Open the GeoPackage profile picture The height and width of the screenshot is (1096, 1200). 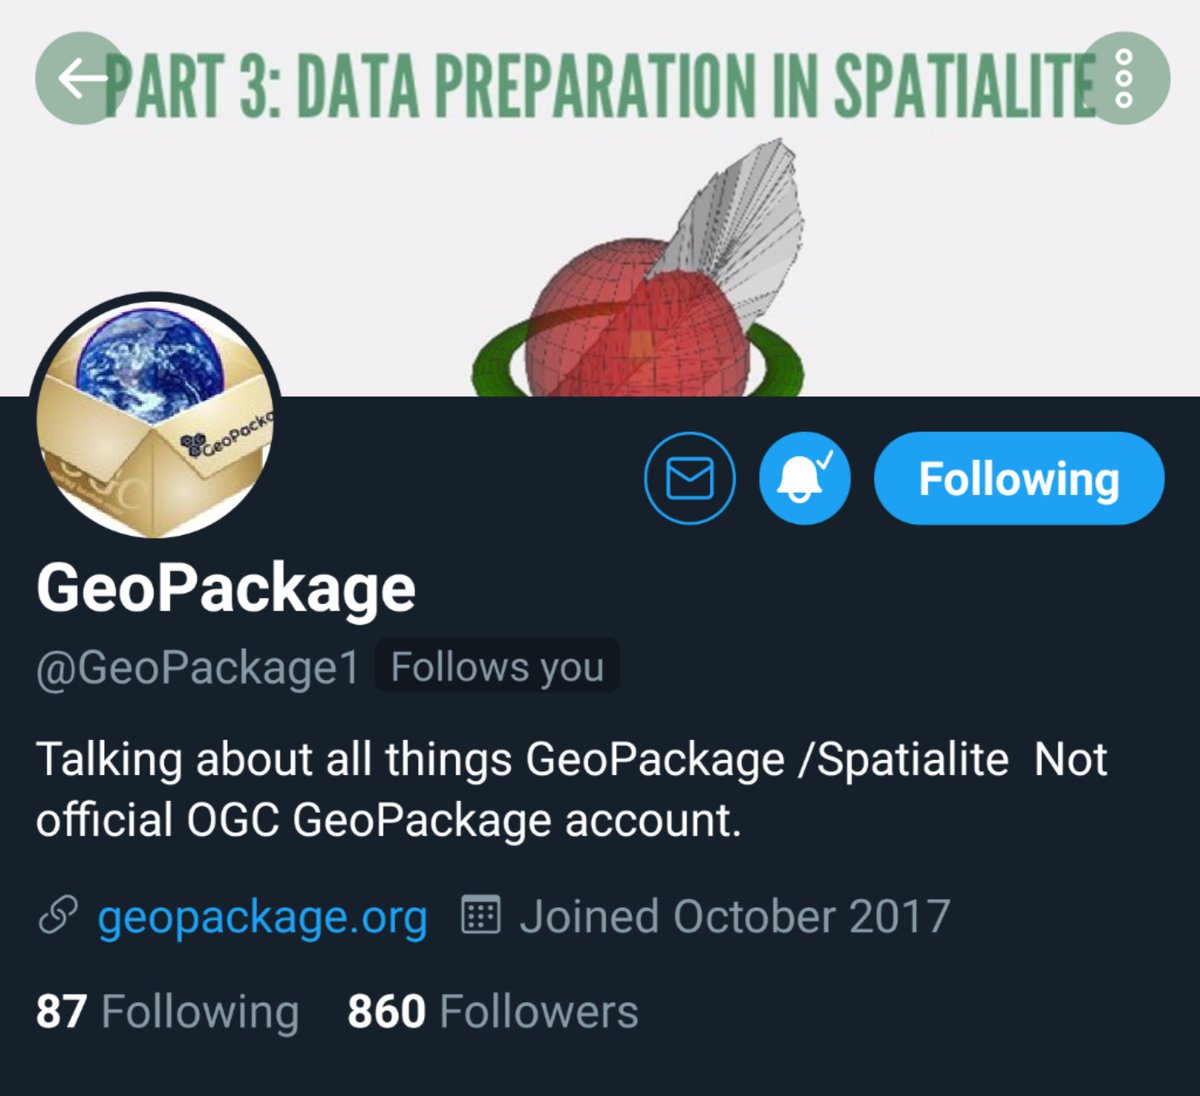(156, 416)
